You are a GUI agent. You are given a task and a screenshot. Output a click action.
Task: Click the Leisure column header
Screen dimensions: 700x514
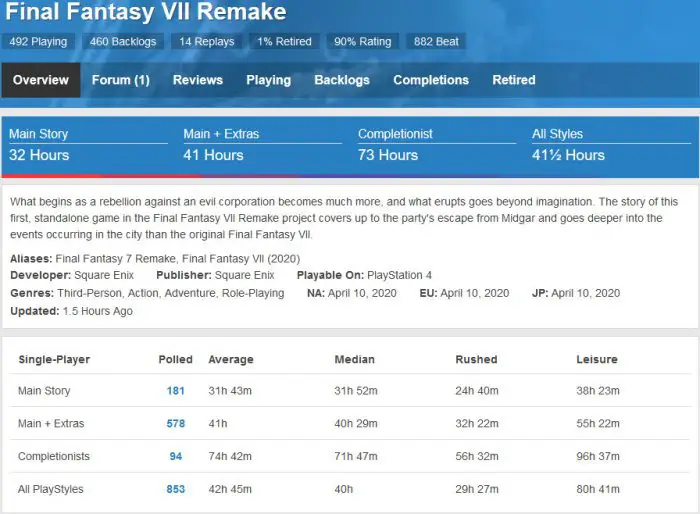pos(597,359)
